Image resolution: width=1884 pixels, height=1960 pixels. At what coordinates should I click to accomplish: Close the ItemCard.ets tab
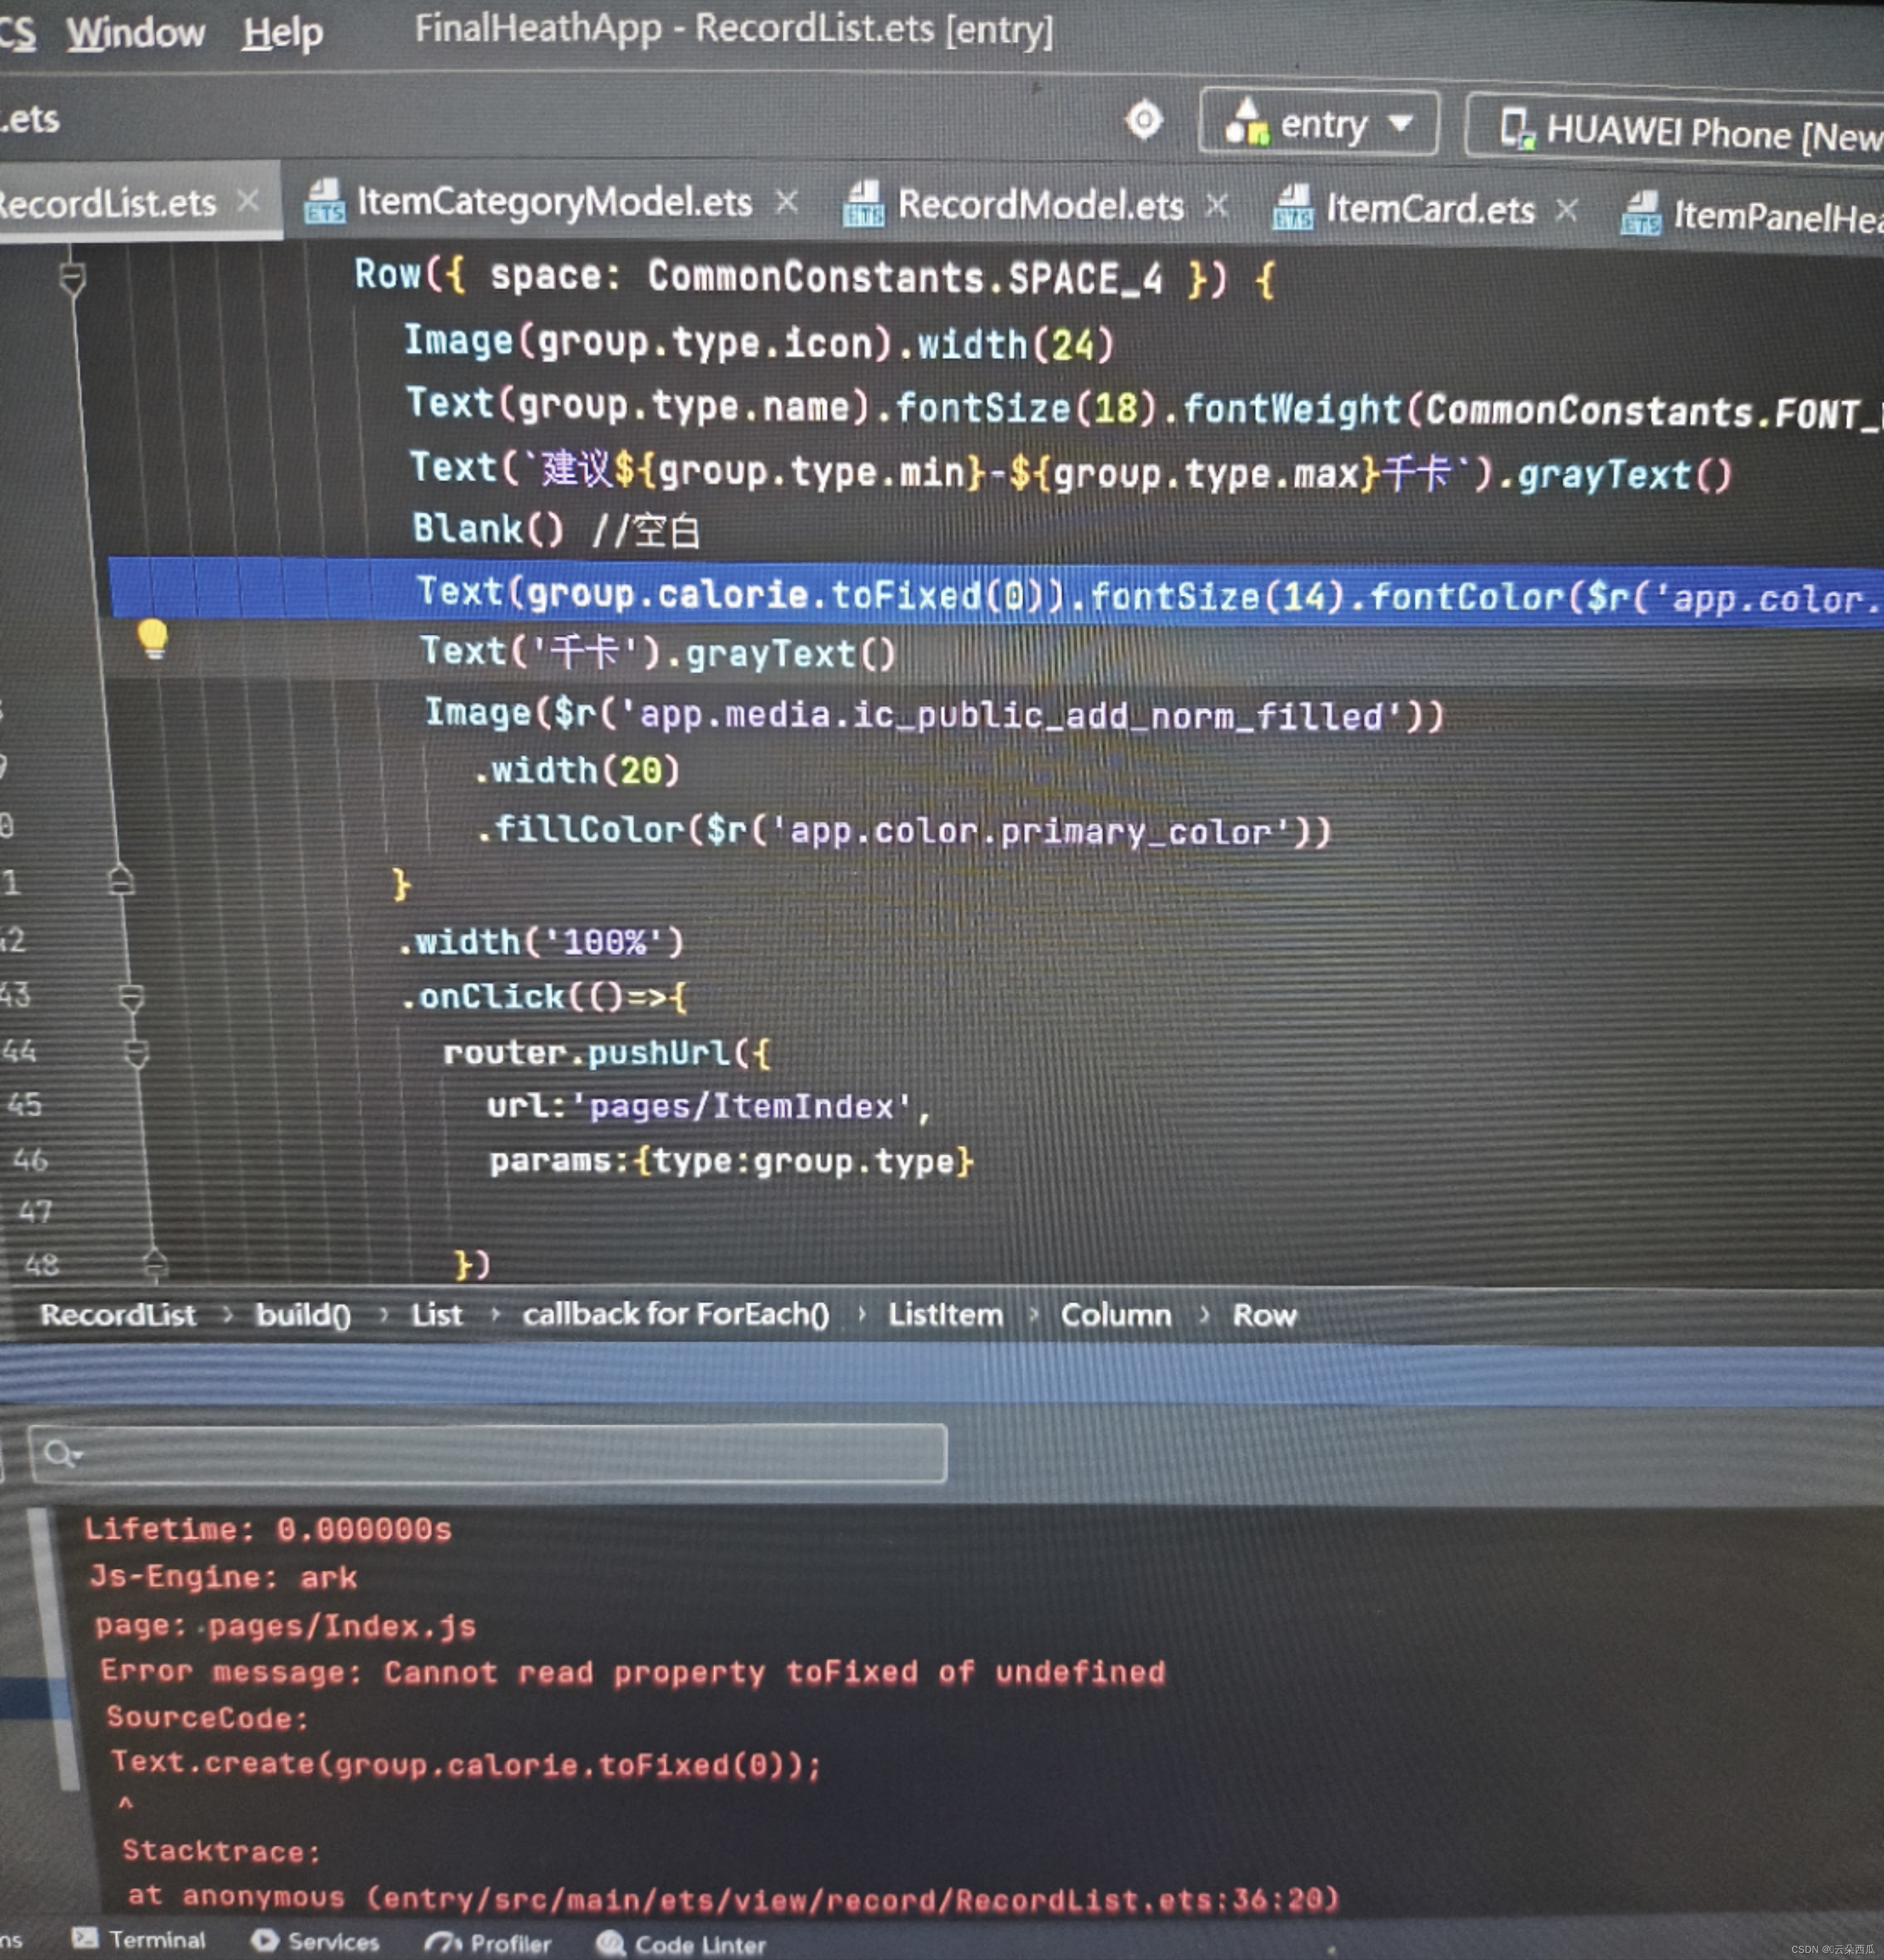(x=1567, y=209)
